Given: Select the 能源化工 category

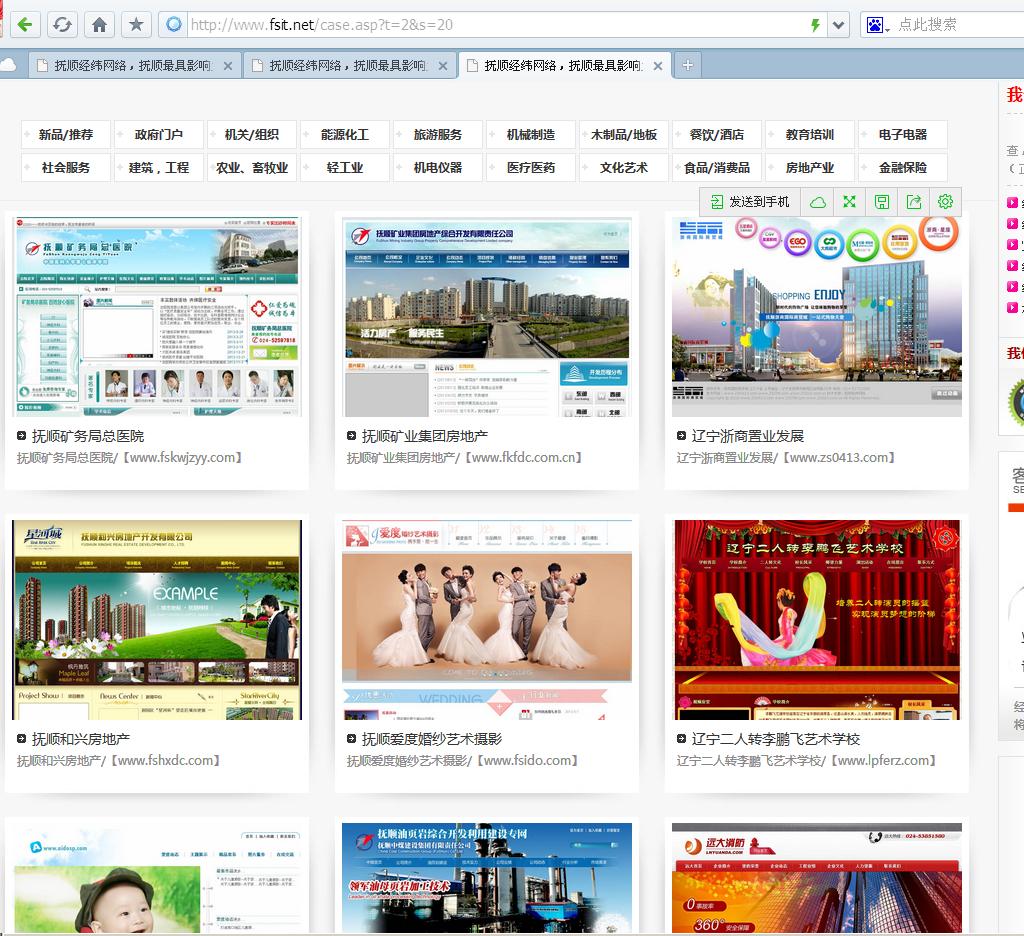Looking at the screenshot, I should pos(345,135).
